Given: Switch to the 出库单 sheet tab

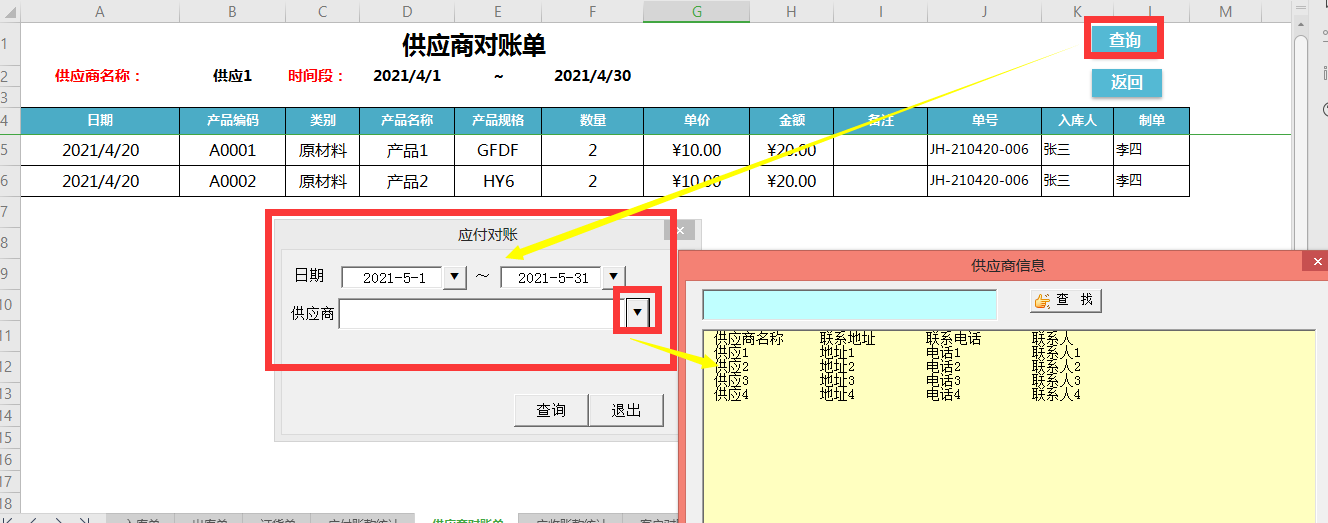Looking at the screenshot, I should pyautogui.click(x=209, y=520).
